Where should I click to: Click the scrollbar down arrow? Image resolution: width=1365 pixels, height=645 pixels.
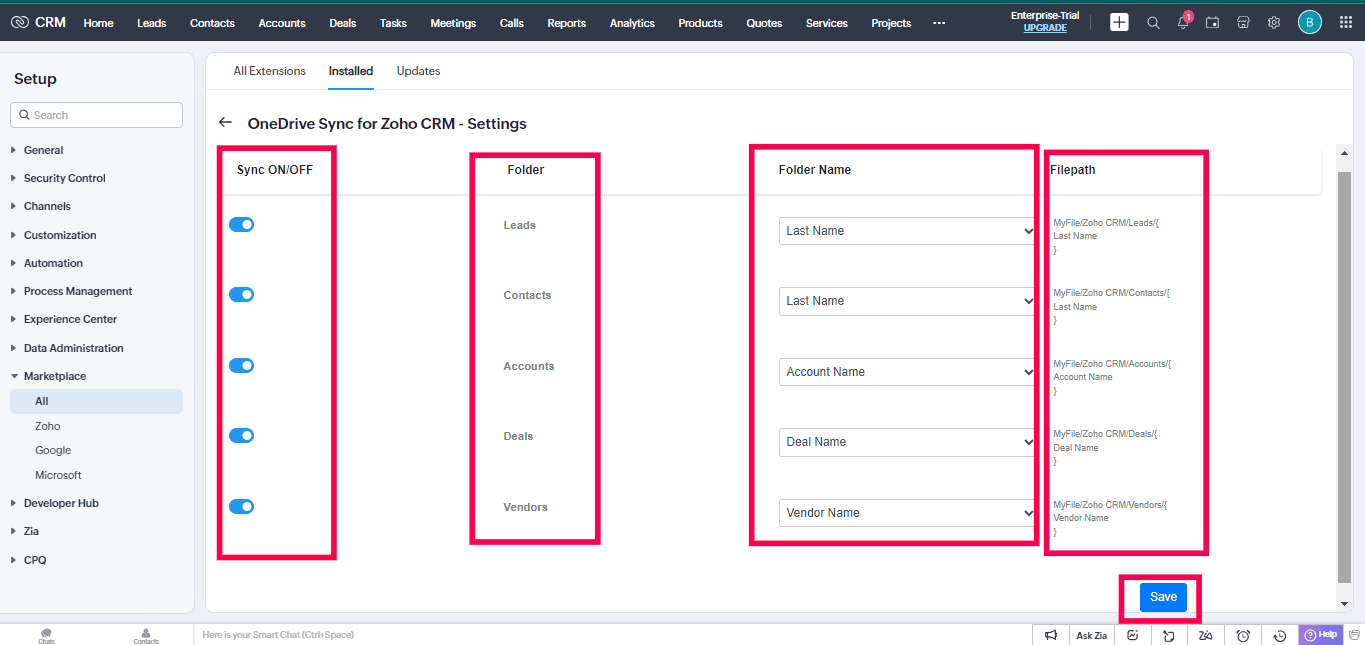1344,604
